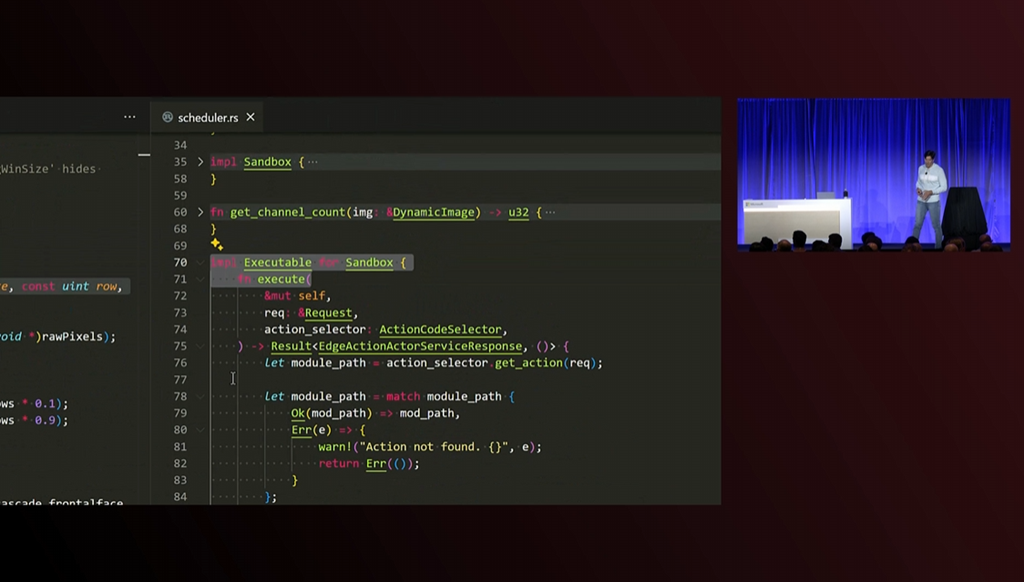Click the left editor minimap marker
This screenshot has width=1024, height=582.
144,155
